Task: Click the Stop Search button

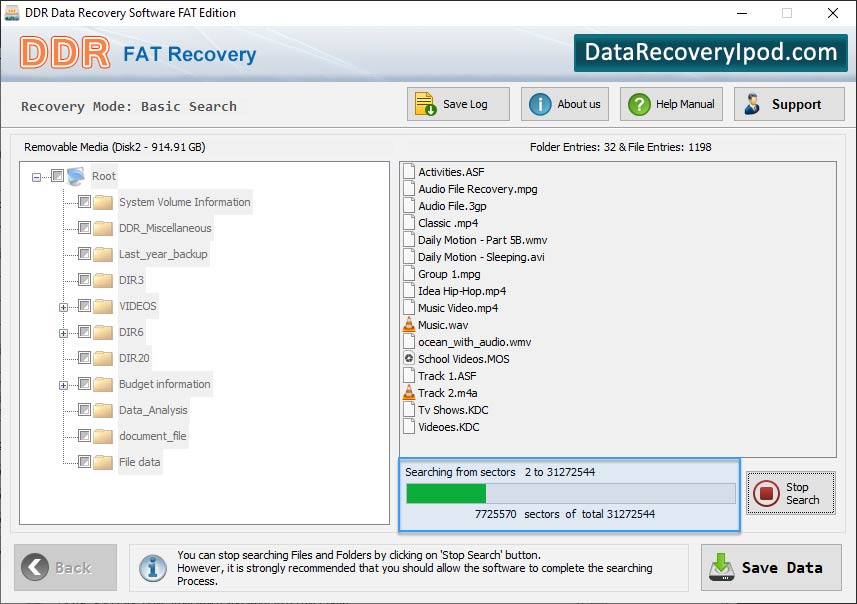Action: pos(791,493)
